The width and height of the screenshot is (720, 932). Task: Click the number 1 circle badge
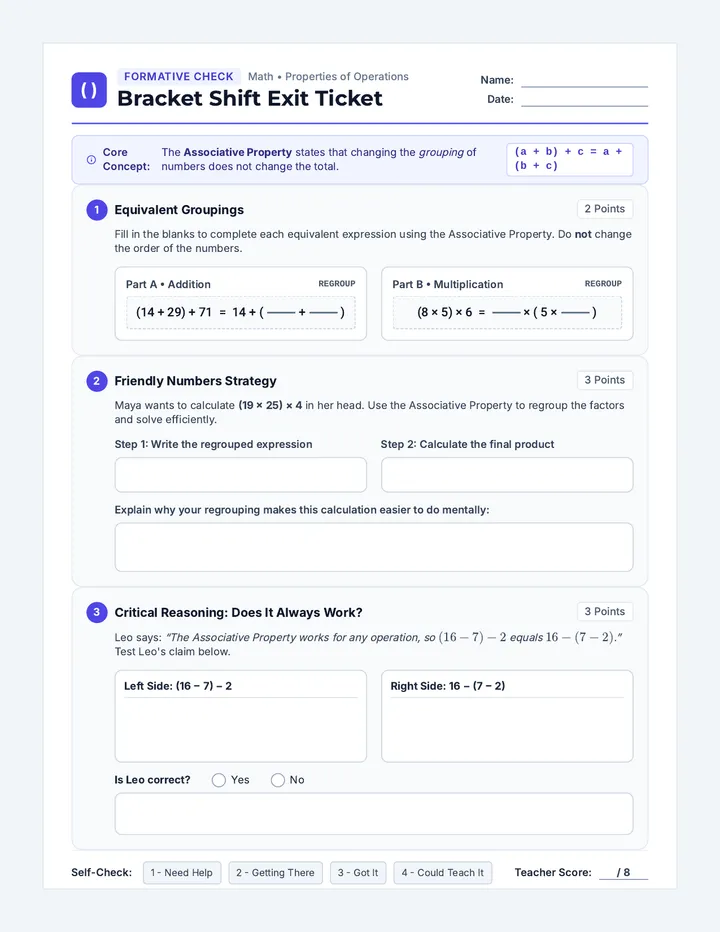coord(97,210)
